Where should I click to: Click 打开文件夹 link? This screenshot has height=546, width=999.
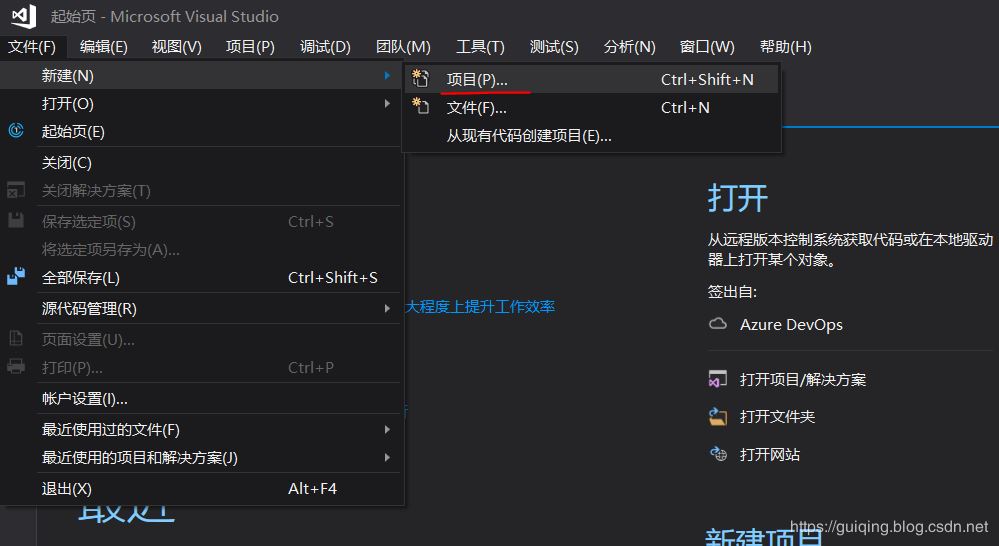(x=777, y=417)
